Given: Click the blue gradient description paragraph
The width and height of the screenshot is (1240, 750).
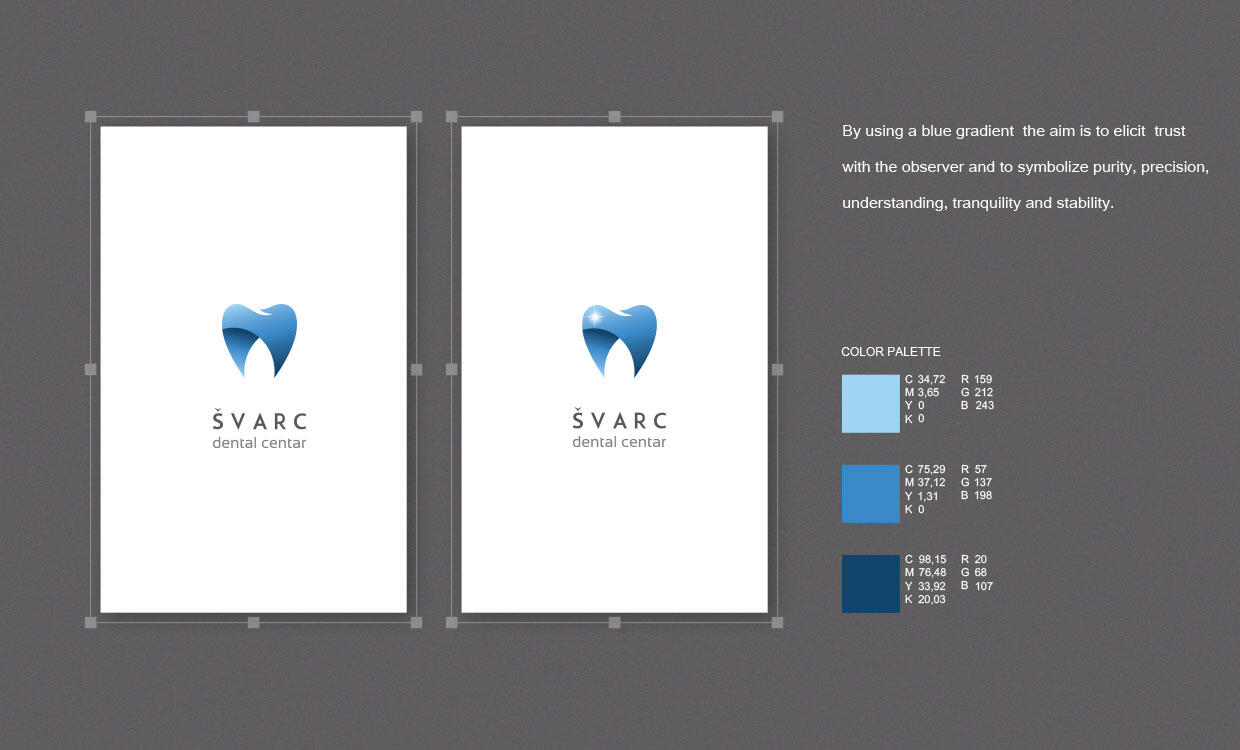Looking at the screenshot, I should (x=1025, y=167).
